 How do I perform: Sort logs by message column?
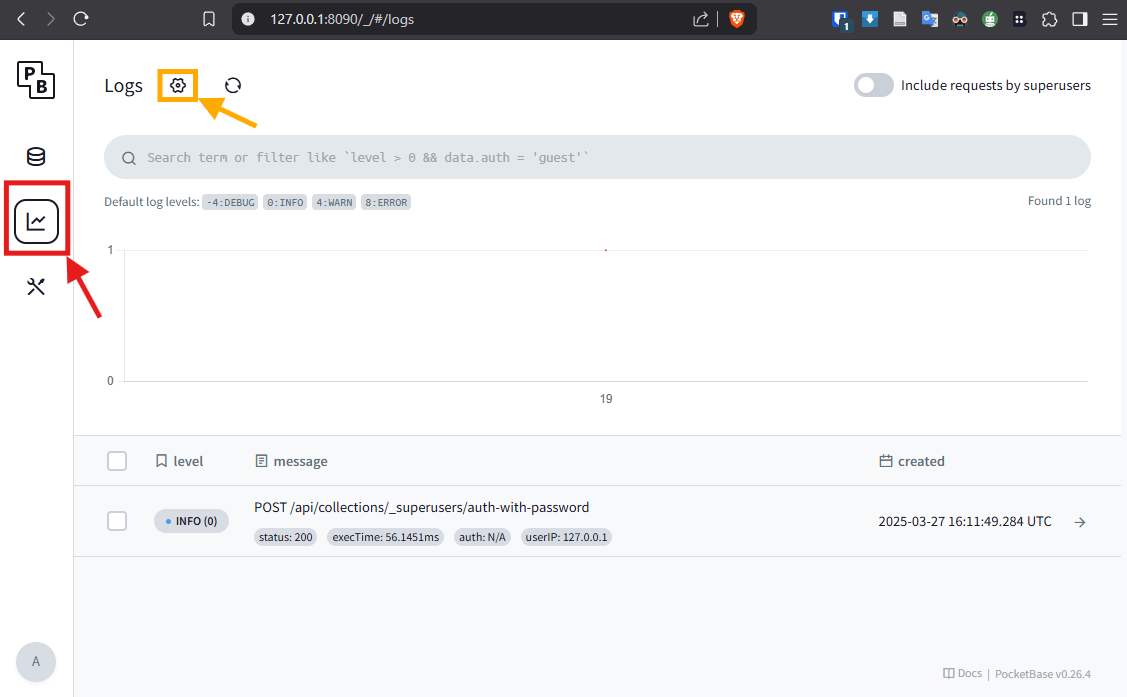[291, 461]
